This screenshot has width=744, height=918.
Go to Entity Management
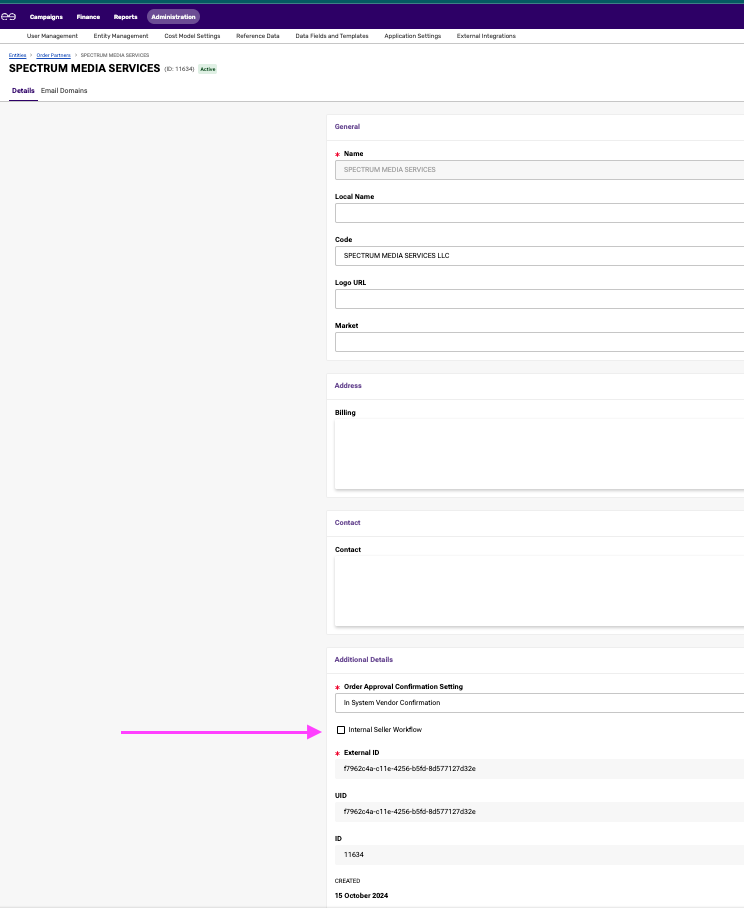point(121,36)
